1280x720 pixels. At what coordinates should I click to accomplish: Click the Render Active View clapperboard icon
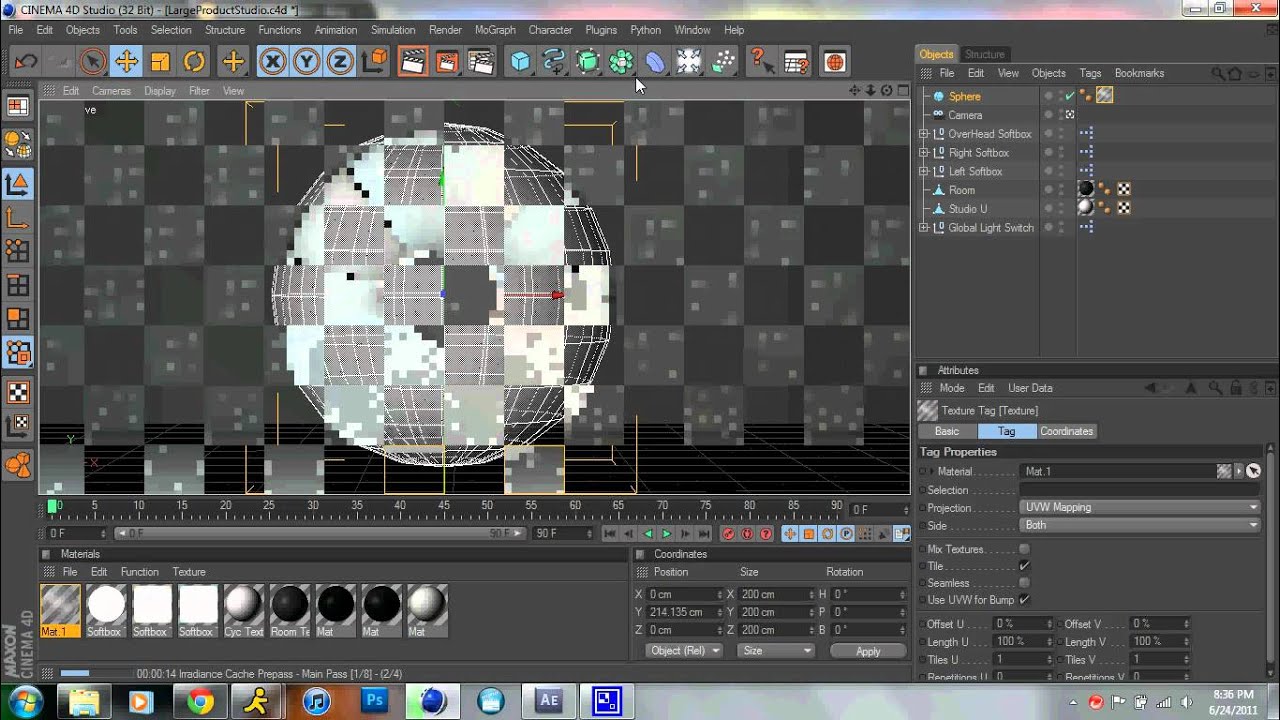(x=412, y=62)
